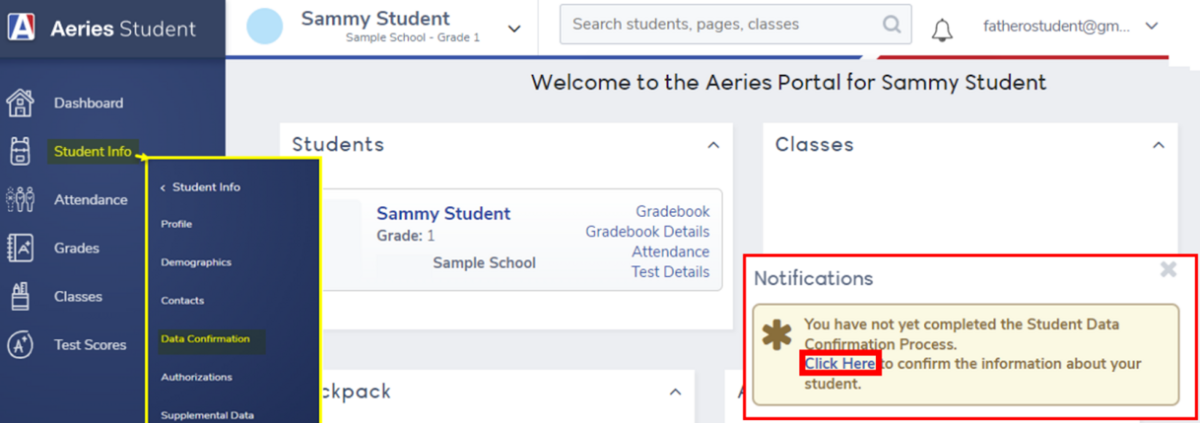The image size is (1200, 423).
Task: Click the Student Info backpack icon
Action: click(20, 152)
